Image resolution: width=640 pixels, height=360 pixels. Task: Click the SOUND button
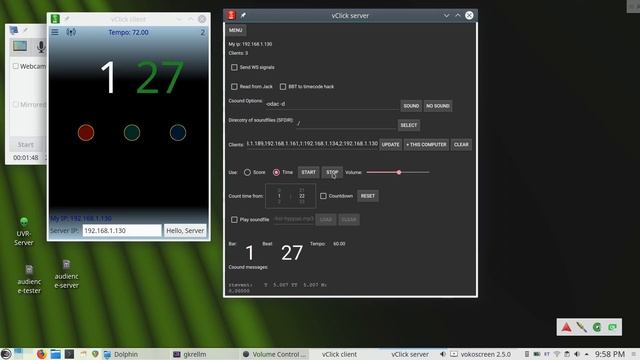coord(411,106)
